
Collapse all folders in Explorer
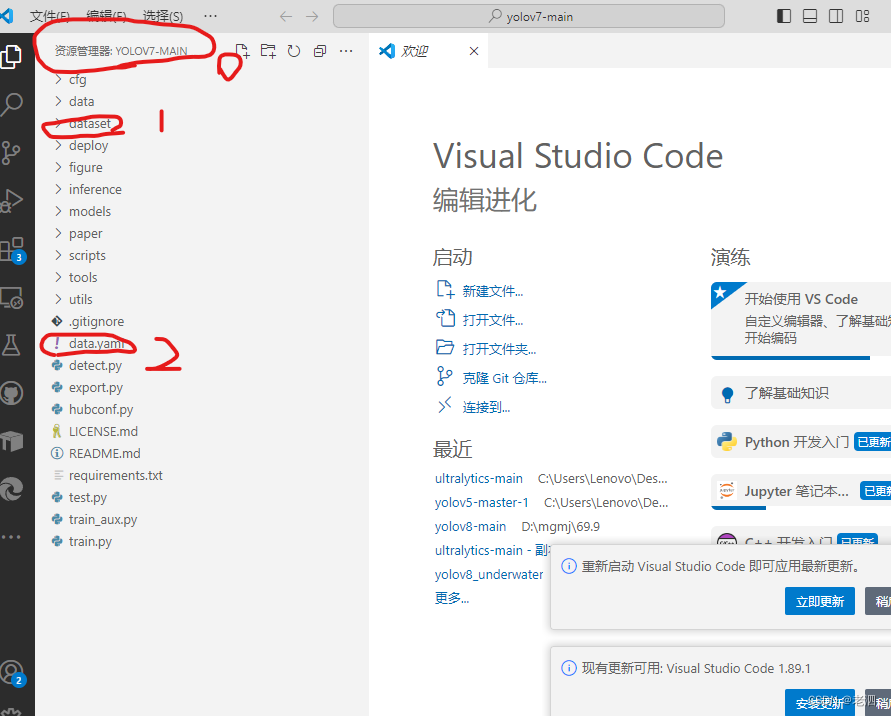pos(320,51)
